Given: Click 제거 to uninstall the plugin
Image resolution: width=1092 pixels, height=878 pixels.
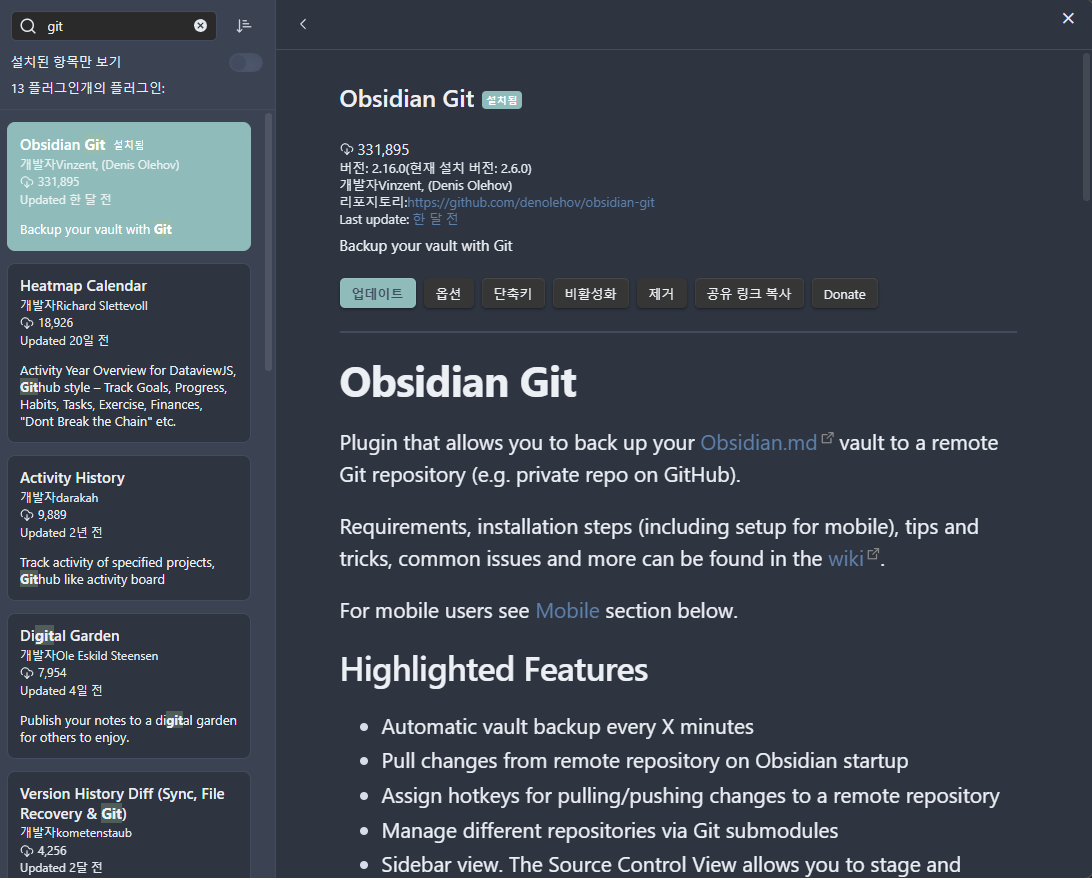Looking at the screenshot, I should coord(662,294).
